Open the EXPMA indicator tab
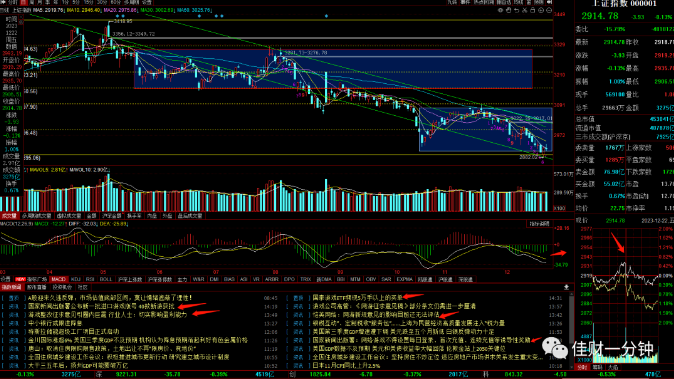Viewport: 674px width, 379px height. point(404,279)
